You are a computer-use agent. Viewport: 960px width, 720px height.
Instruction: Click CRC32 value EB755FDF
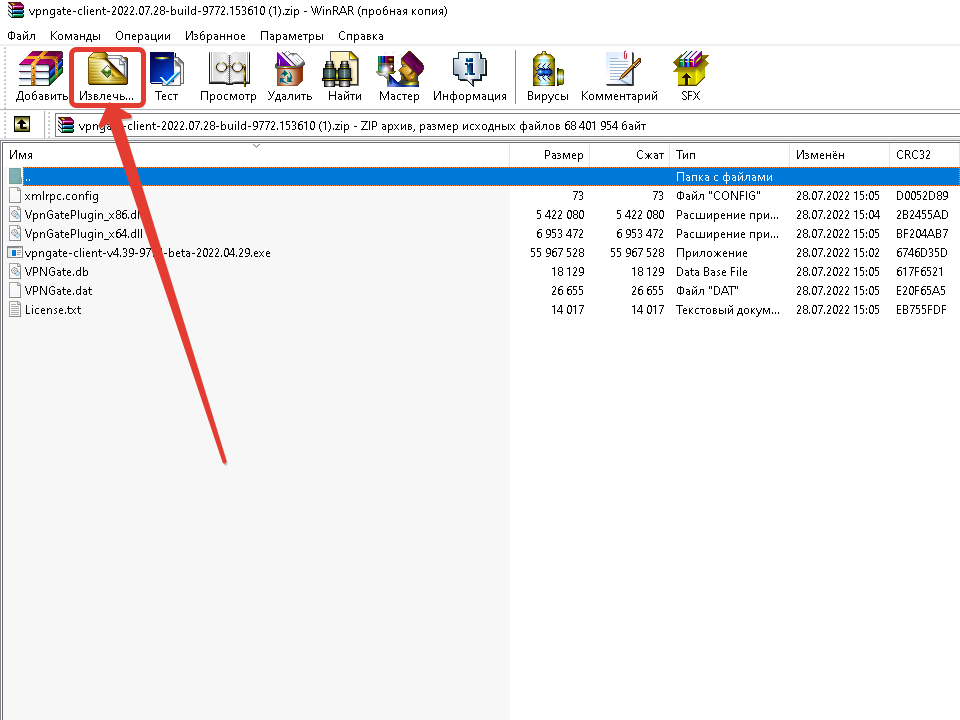click(921, 310)
